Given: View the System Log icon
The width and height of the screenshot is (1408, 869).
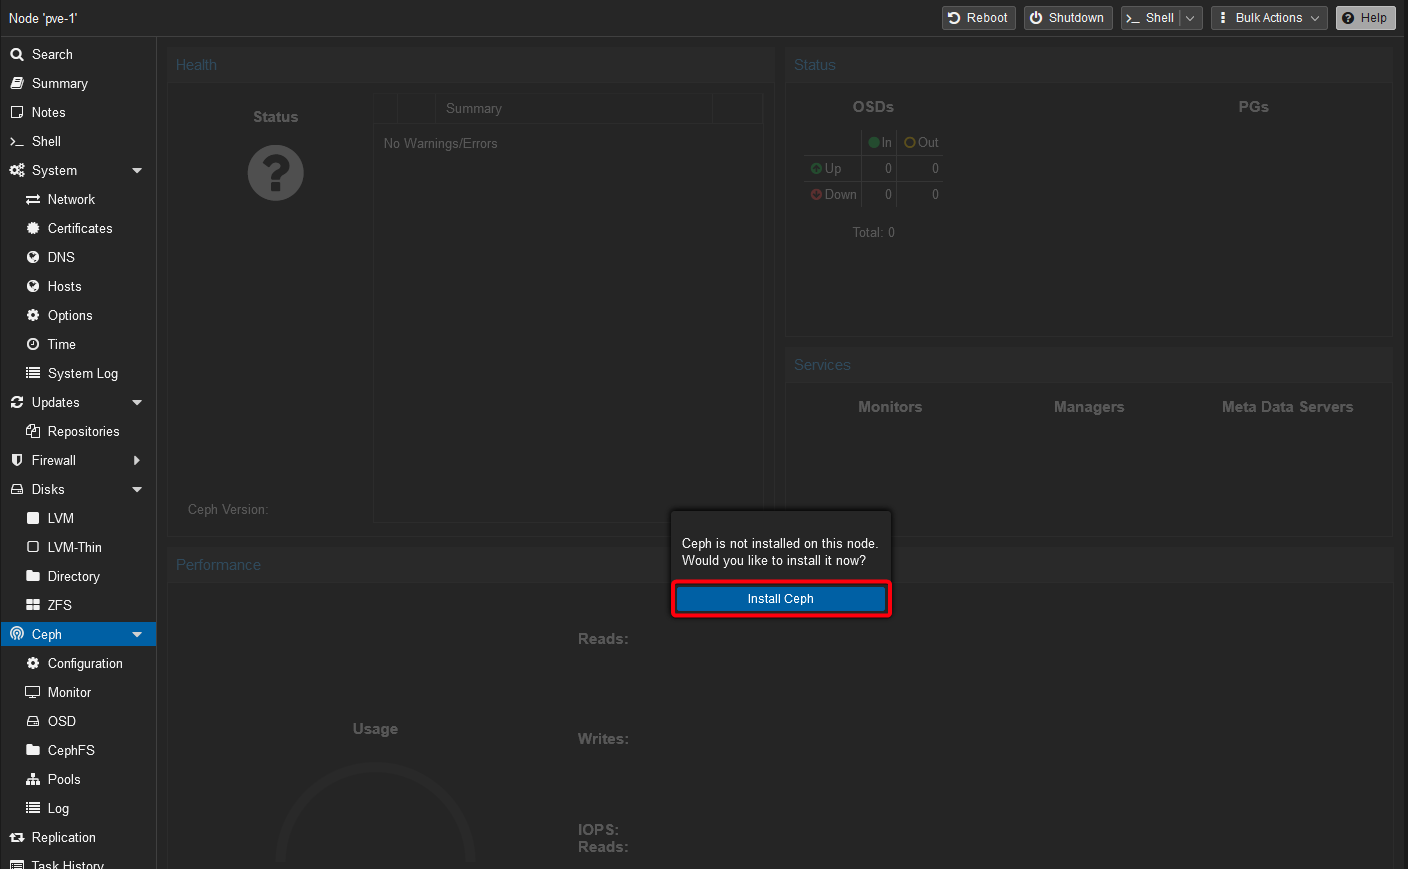Looking at the screenshot, I should pos(33,373).
